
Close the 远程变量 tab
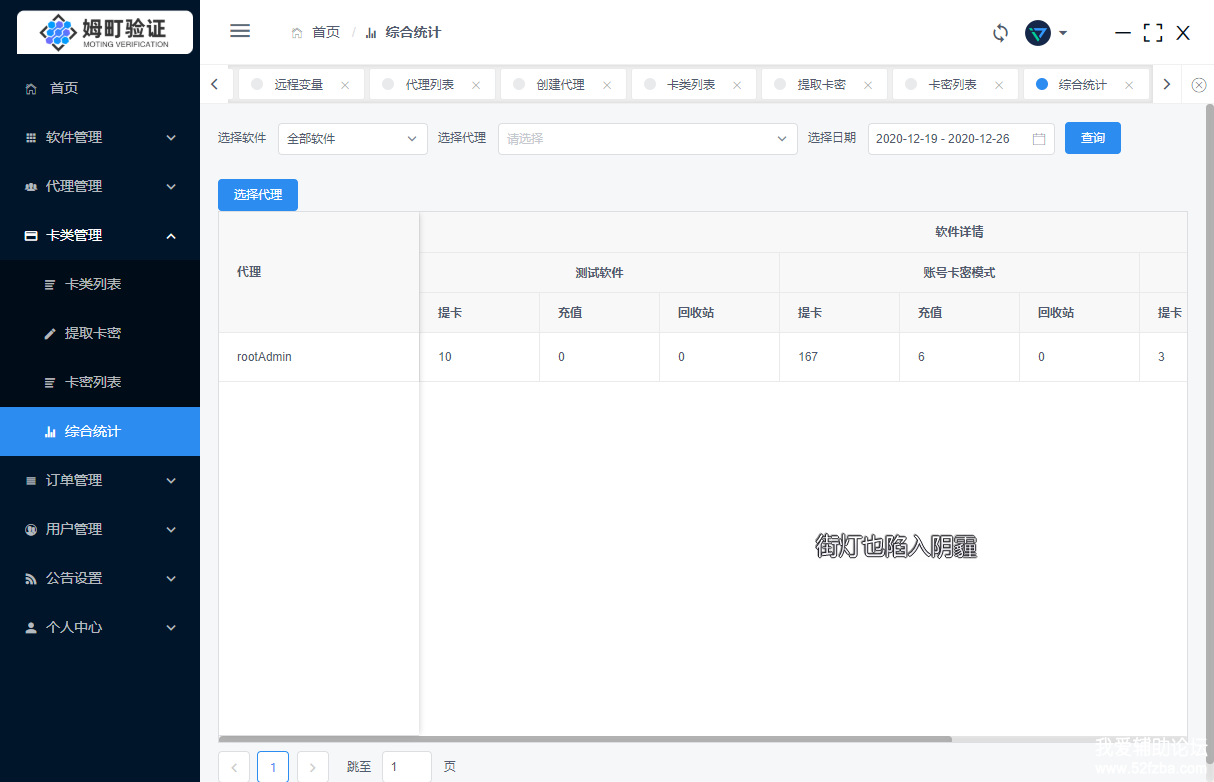(345, 86)
